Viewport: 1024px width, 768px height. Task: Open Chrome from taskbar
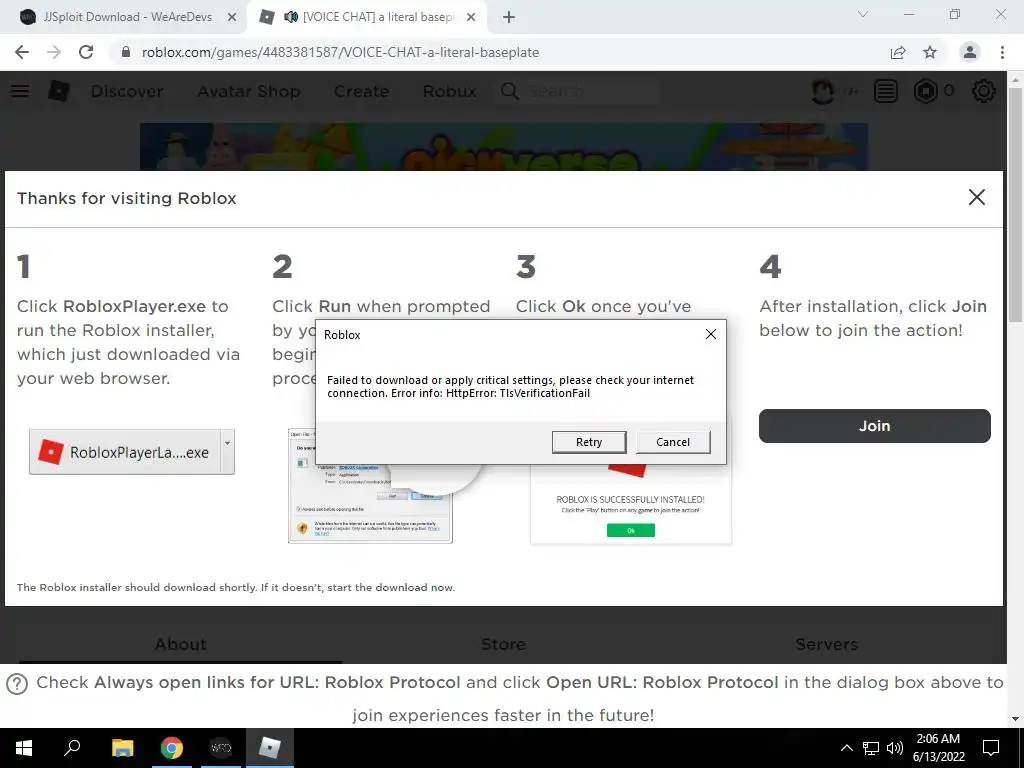coord(171,748)
